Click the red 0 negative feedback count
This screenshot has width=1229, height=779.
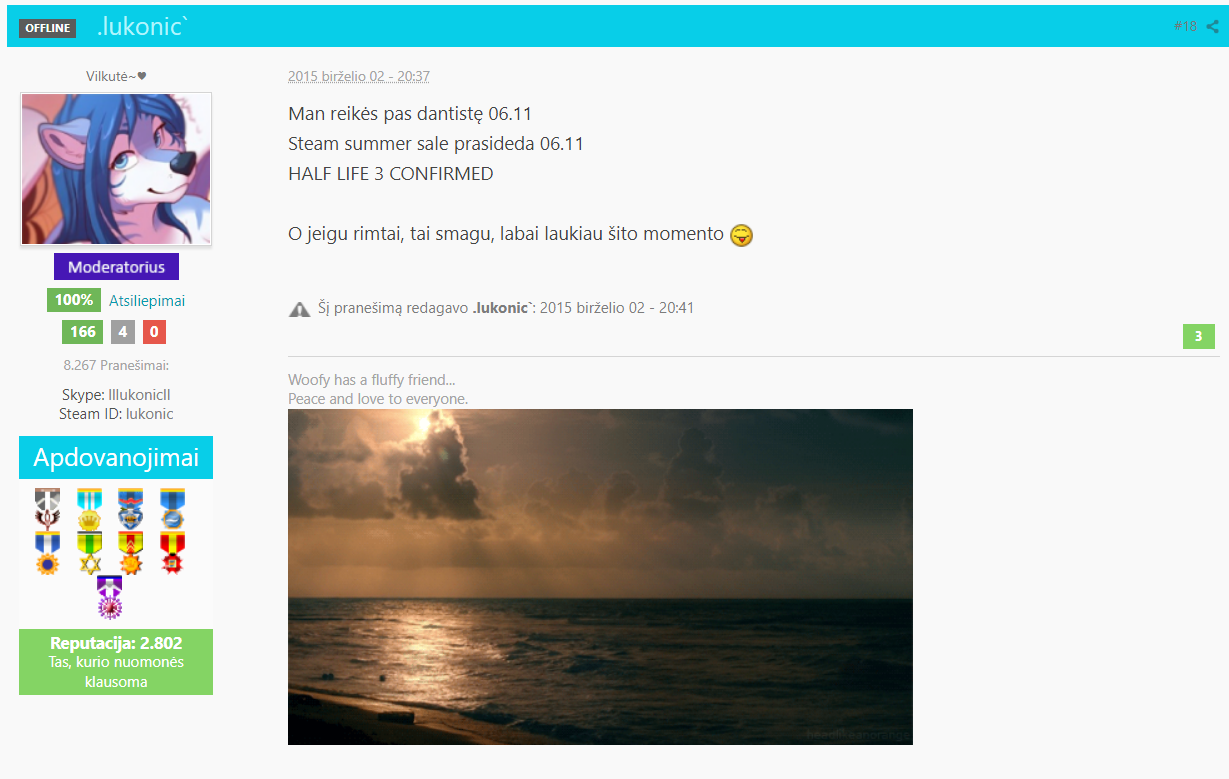[154, 332]
